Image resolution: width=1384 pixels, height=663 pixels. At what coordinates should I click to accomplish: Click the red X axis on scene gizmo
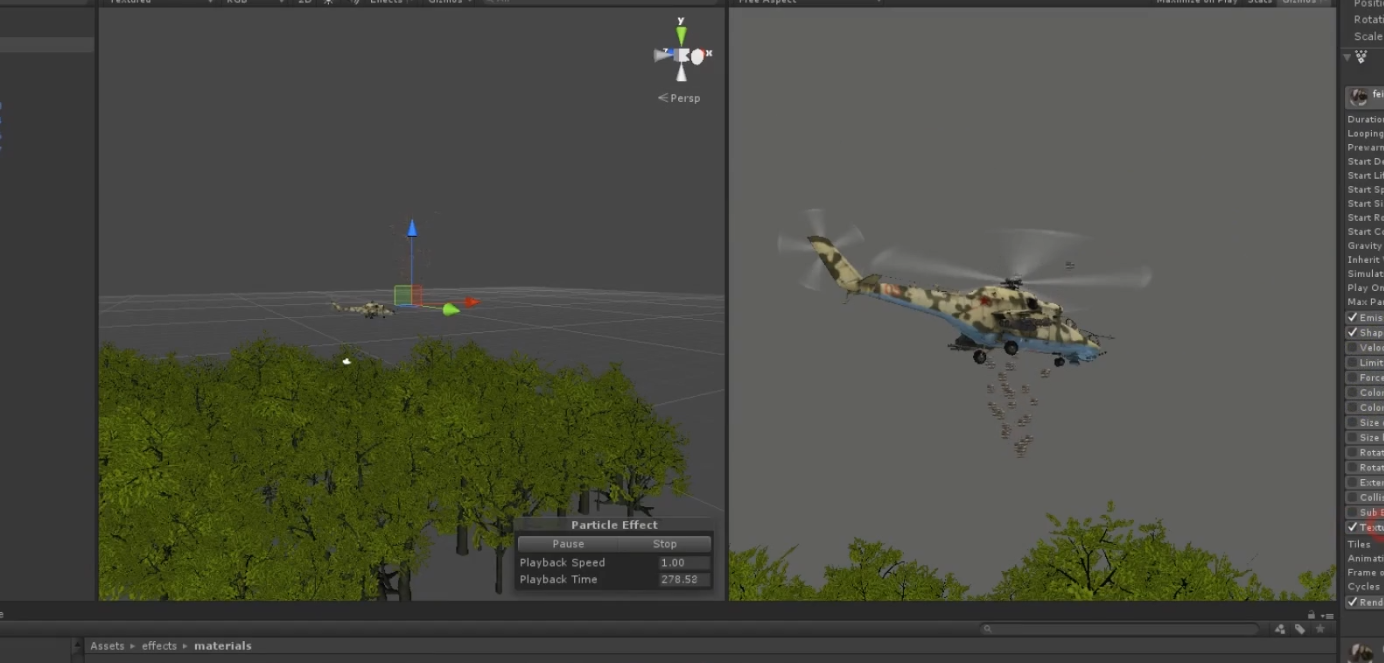pyautogui.click(x=707, y=54)
